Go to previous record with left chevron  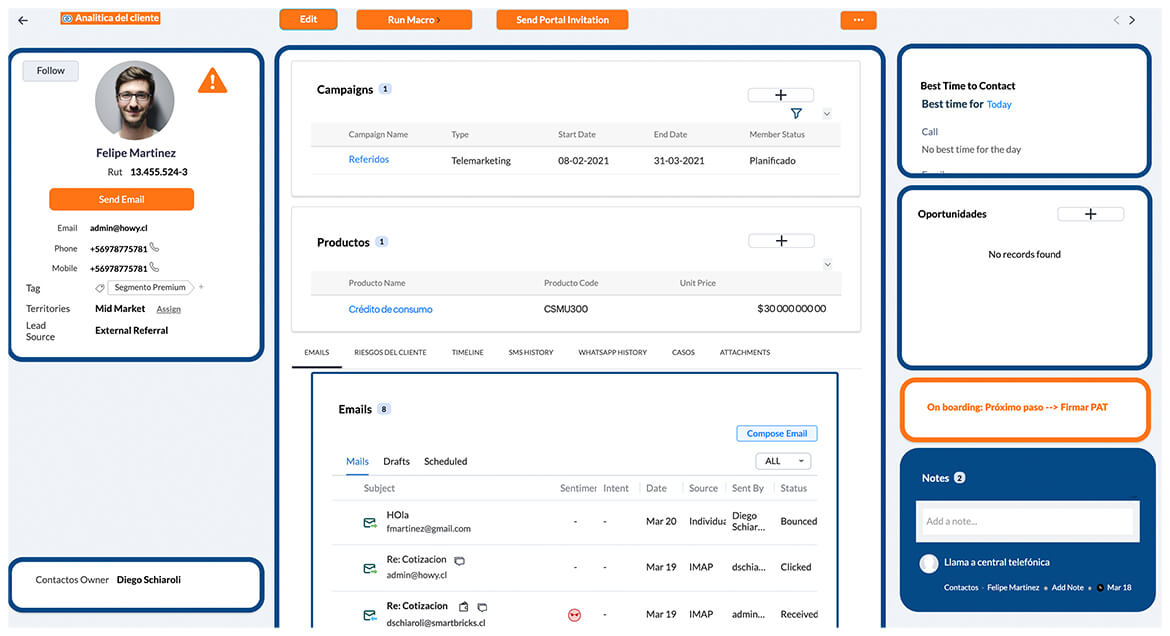(x=1116, y=20)
